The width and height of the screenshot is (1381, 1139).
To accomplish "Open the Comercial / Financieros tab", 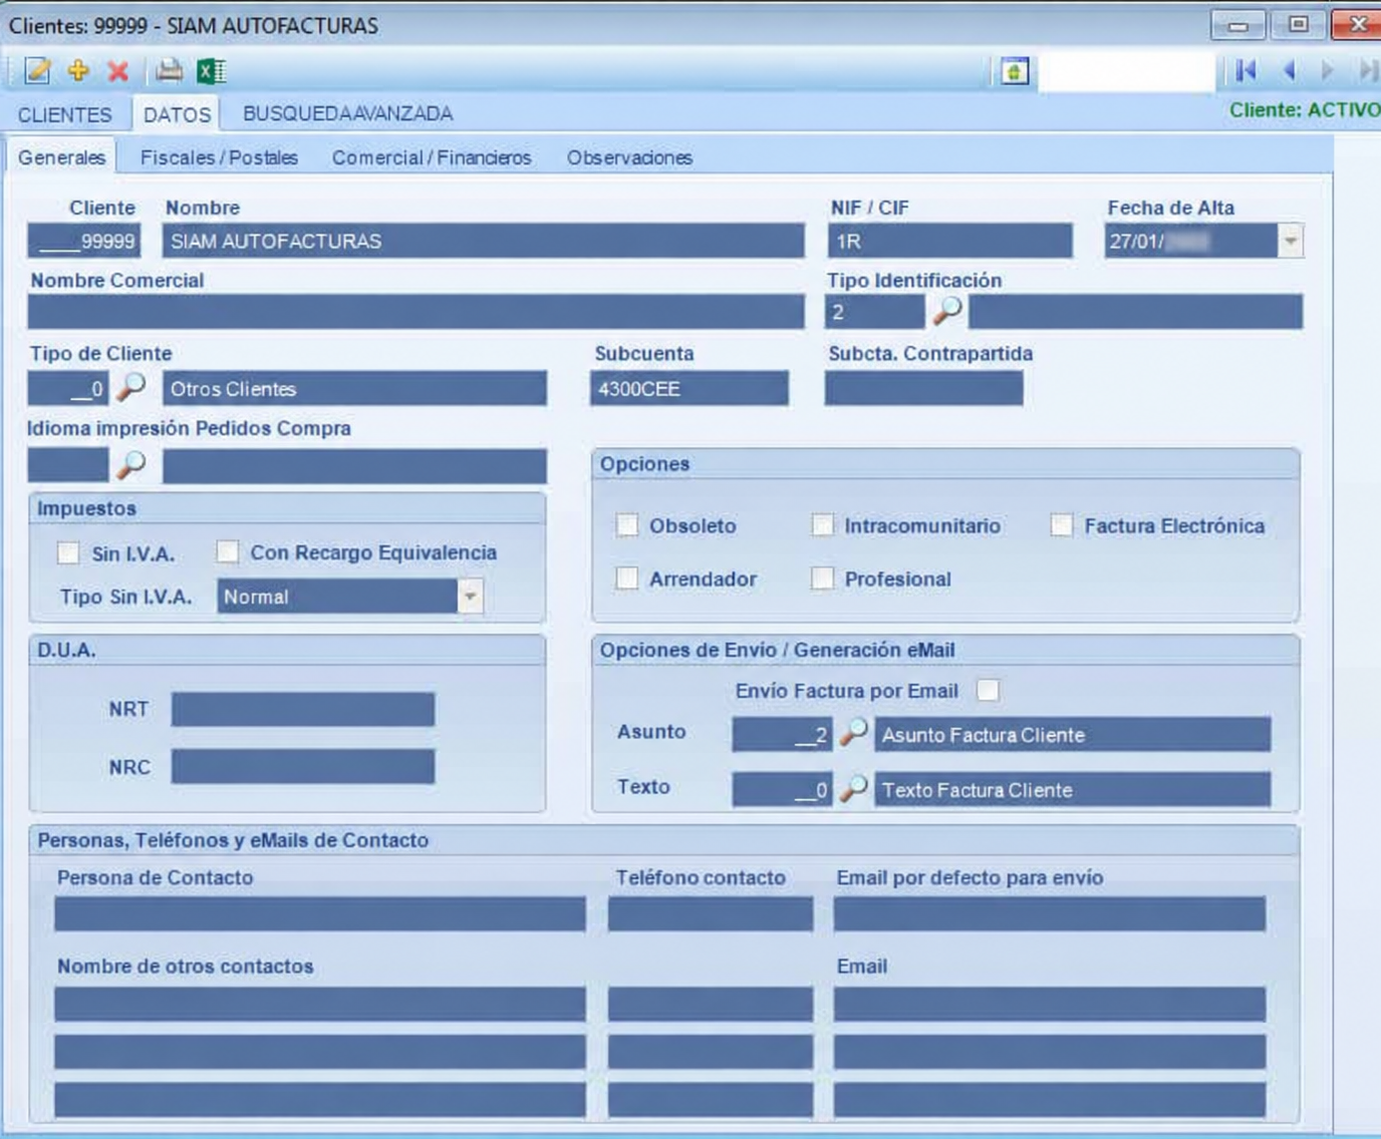I will point(432,157).
